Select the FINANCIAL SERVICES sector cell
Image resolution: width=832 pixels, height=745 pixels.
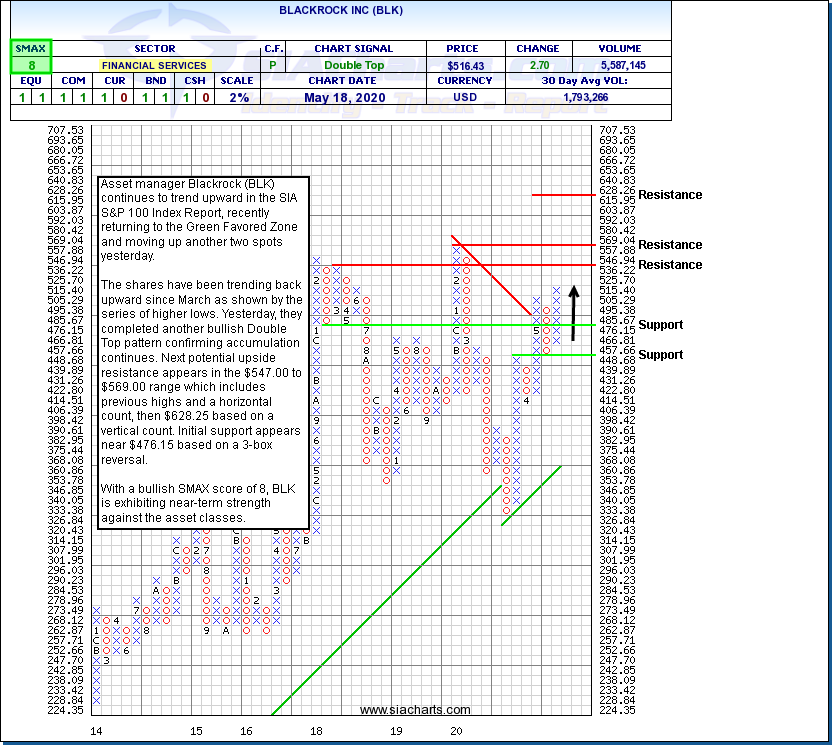[x=154, y=65]
